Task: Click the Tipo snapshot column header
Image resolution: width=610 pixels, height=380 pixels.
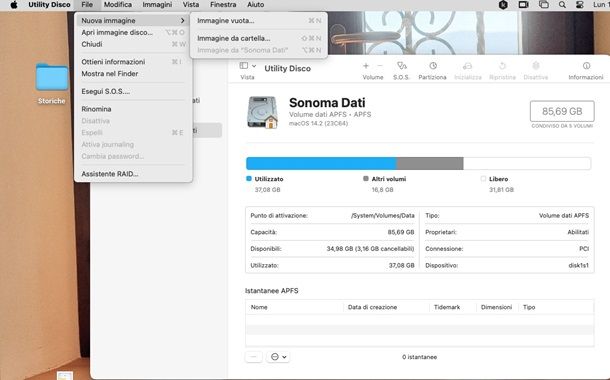Action: (529, 307)
